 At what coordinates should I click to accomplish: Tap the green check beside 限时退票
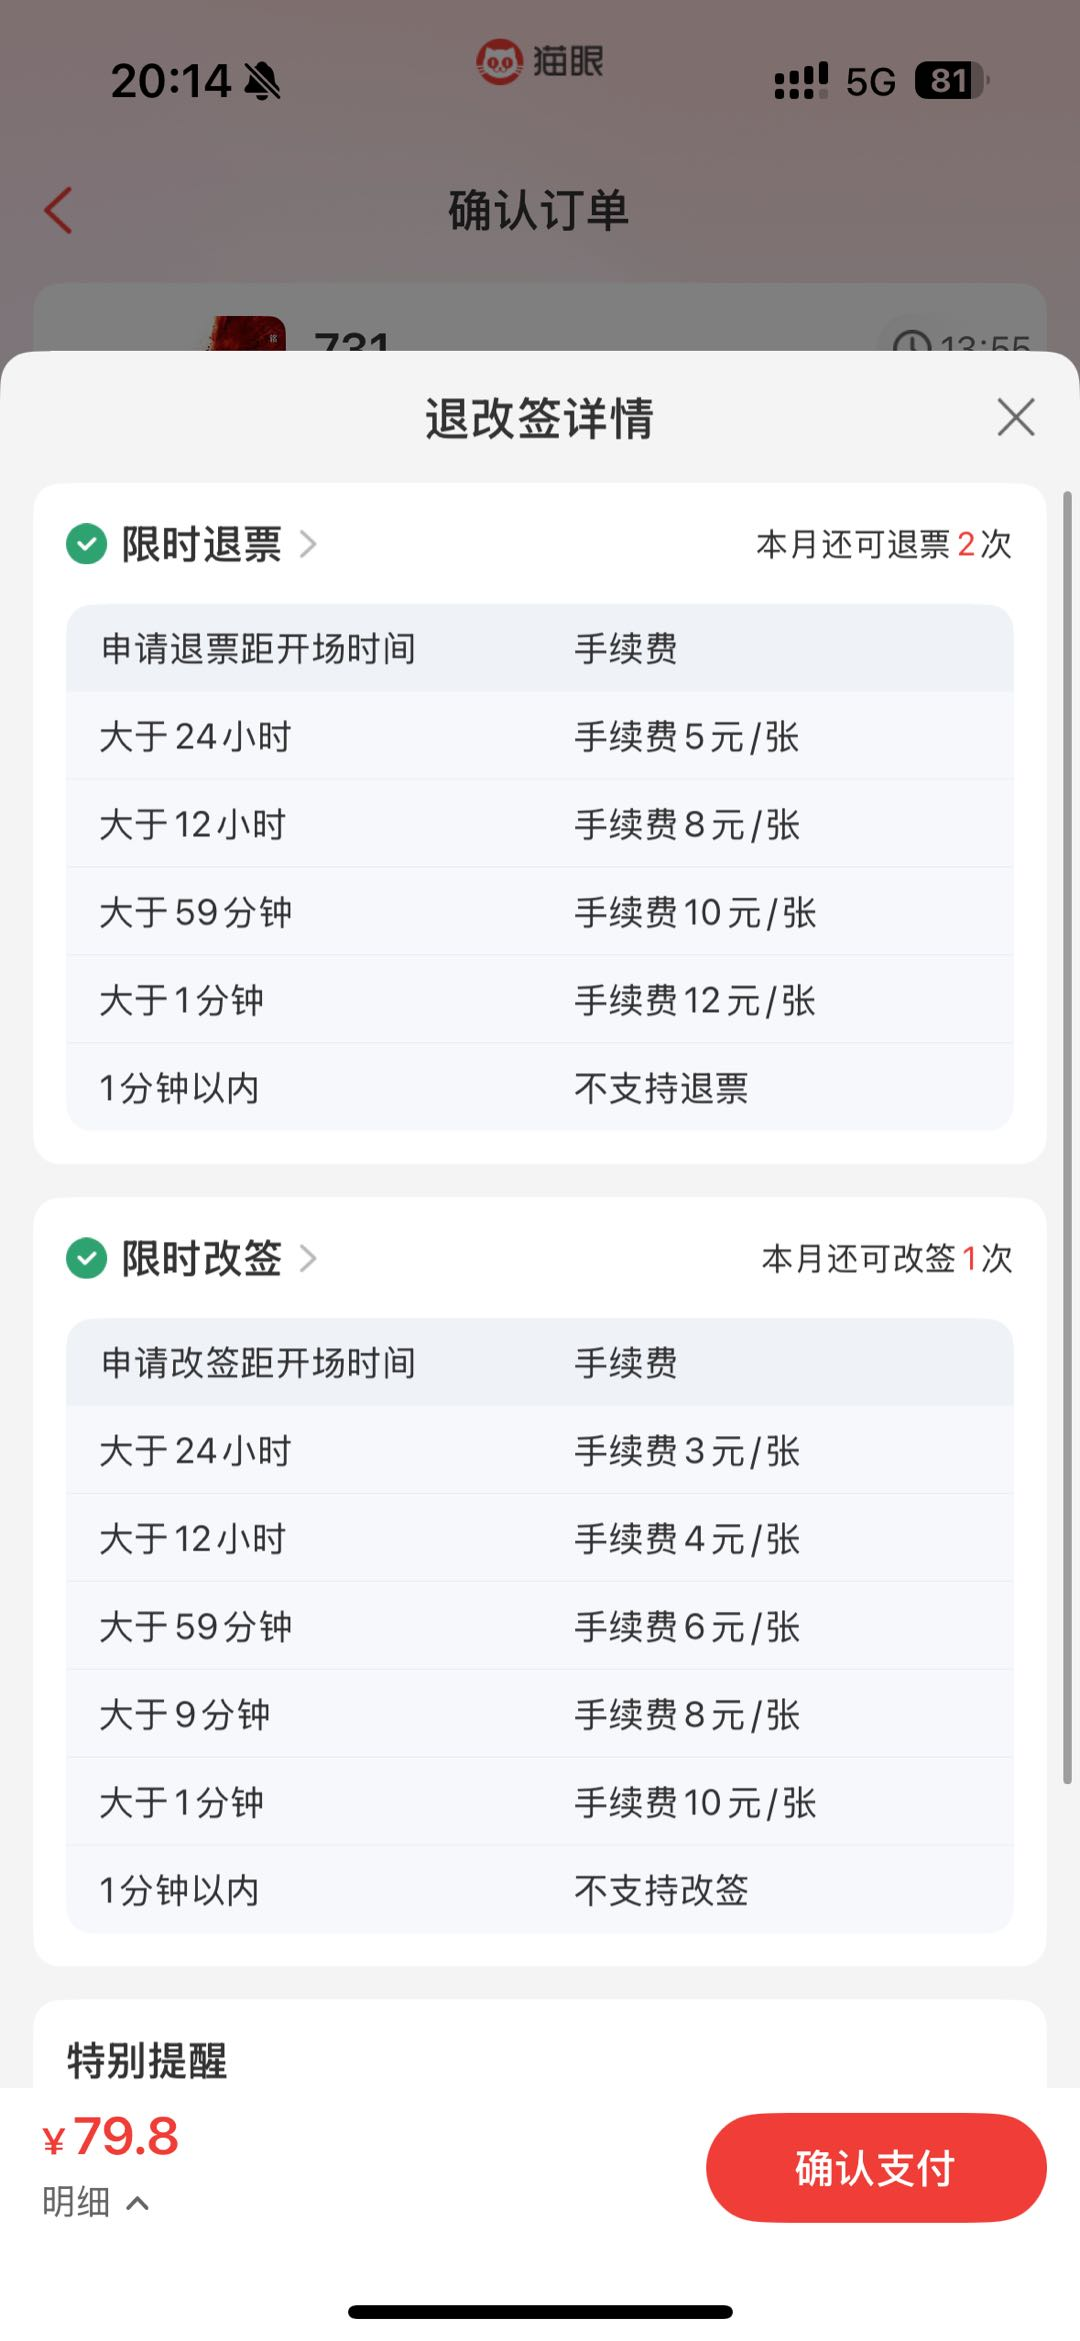(x=87, y=544)
